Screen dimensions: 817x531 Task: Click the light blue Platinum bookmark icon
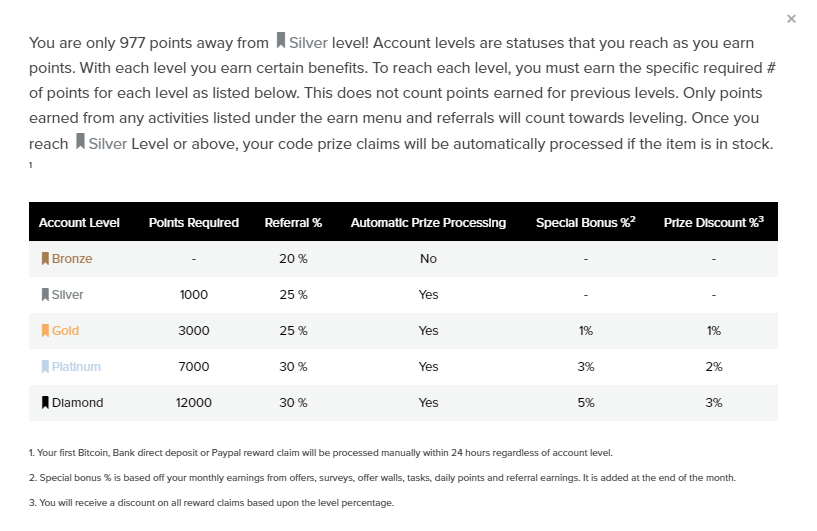pos(45,367)
